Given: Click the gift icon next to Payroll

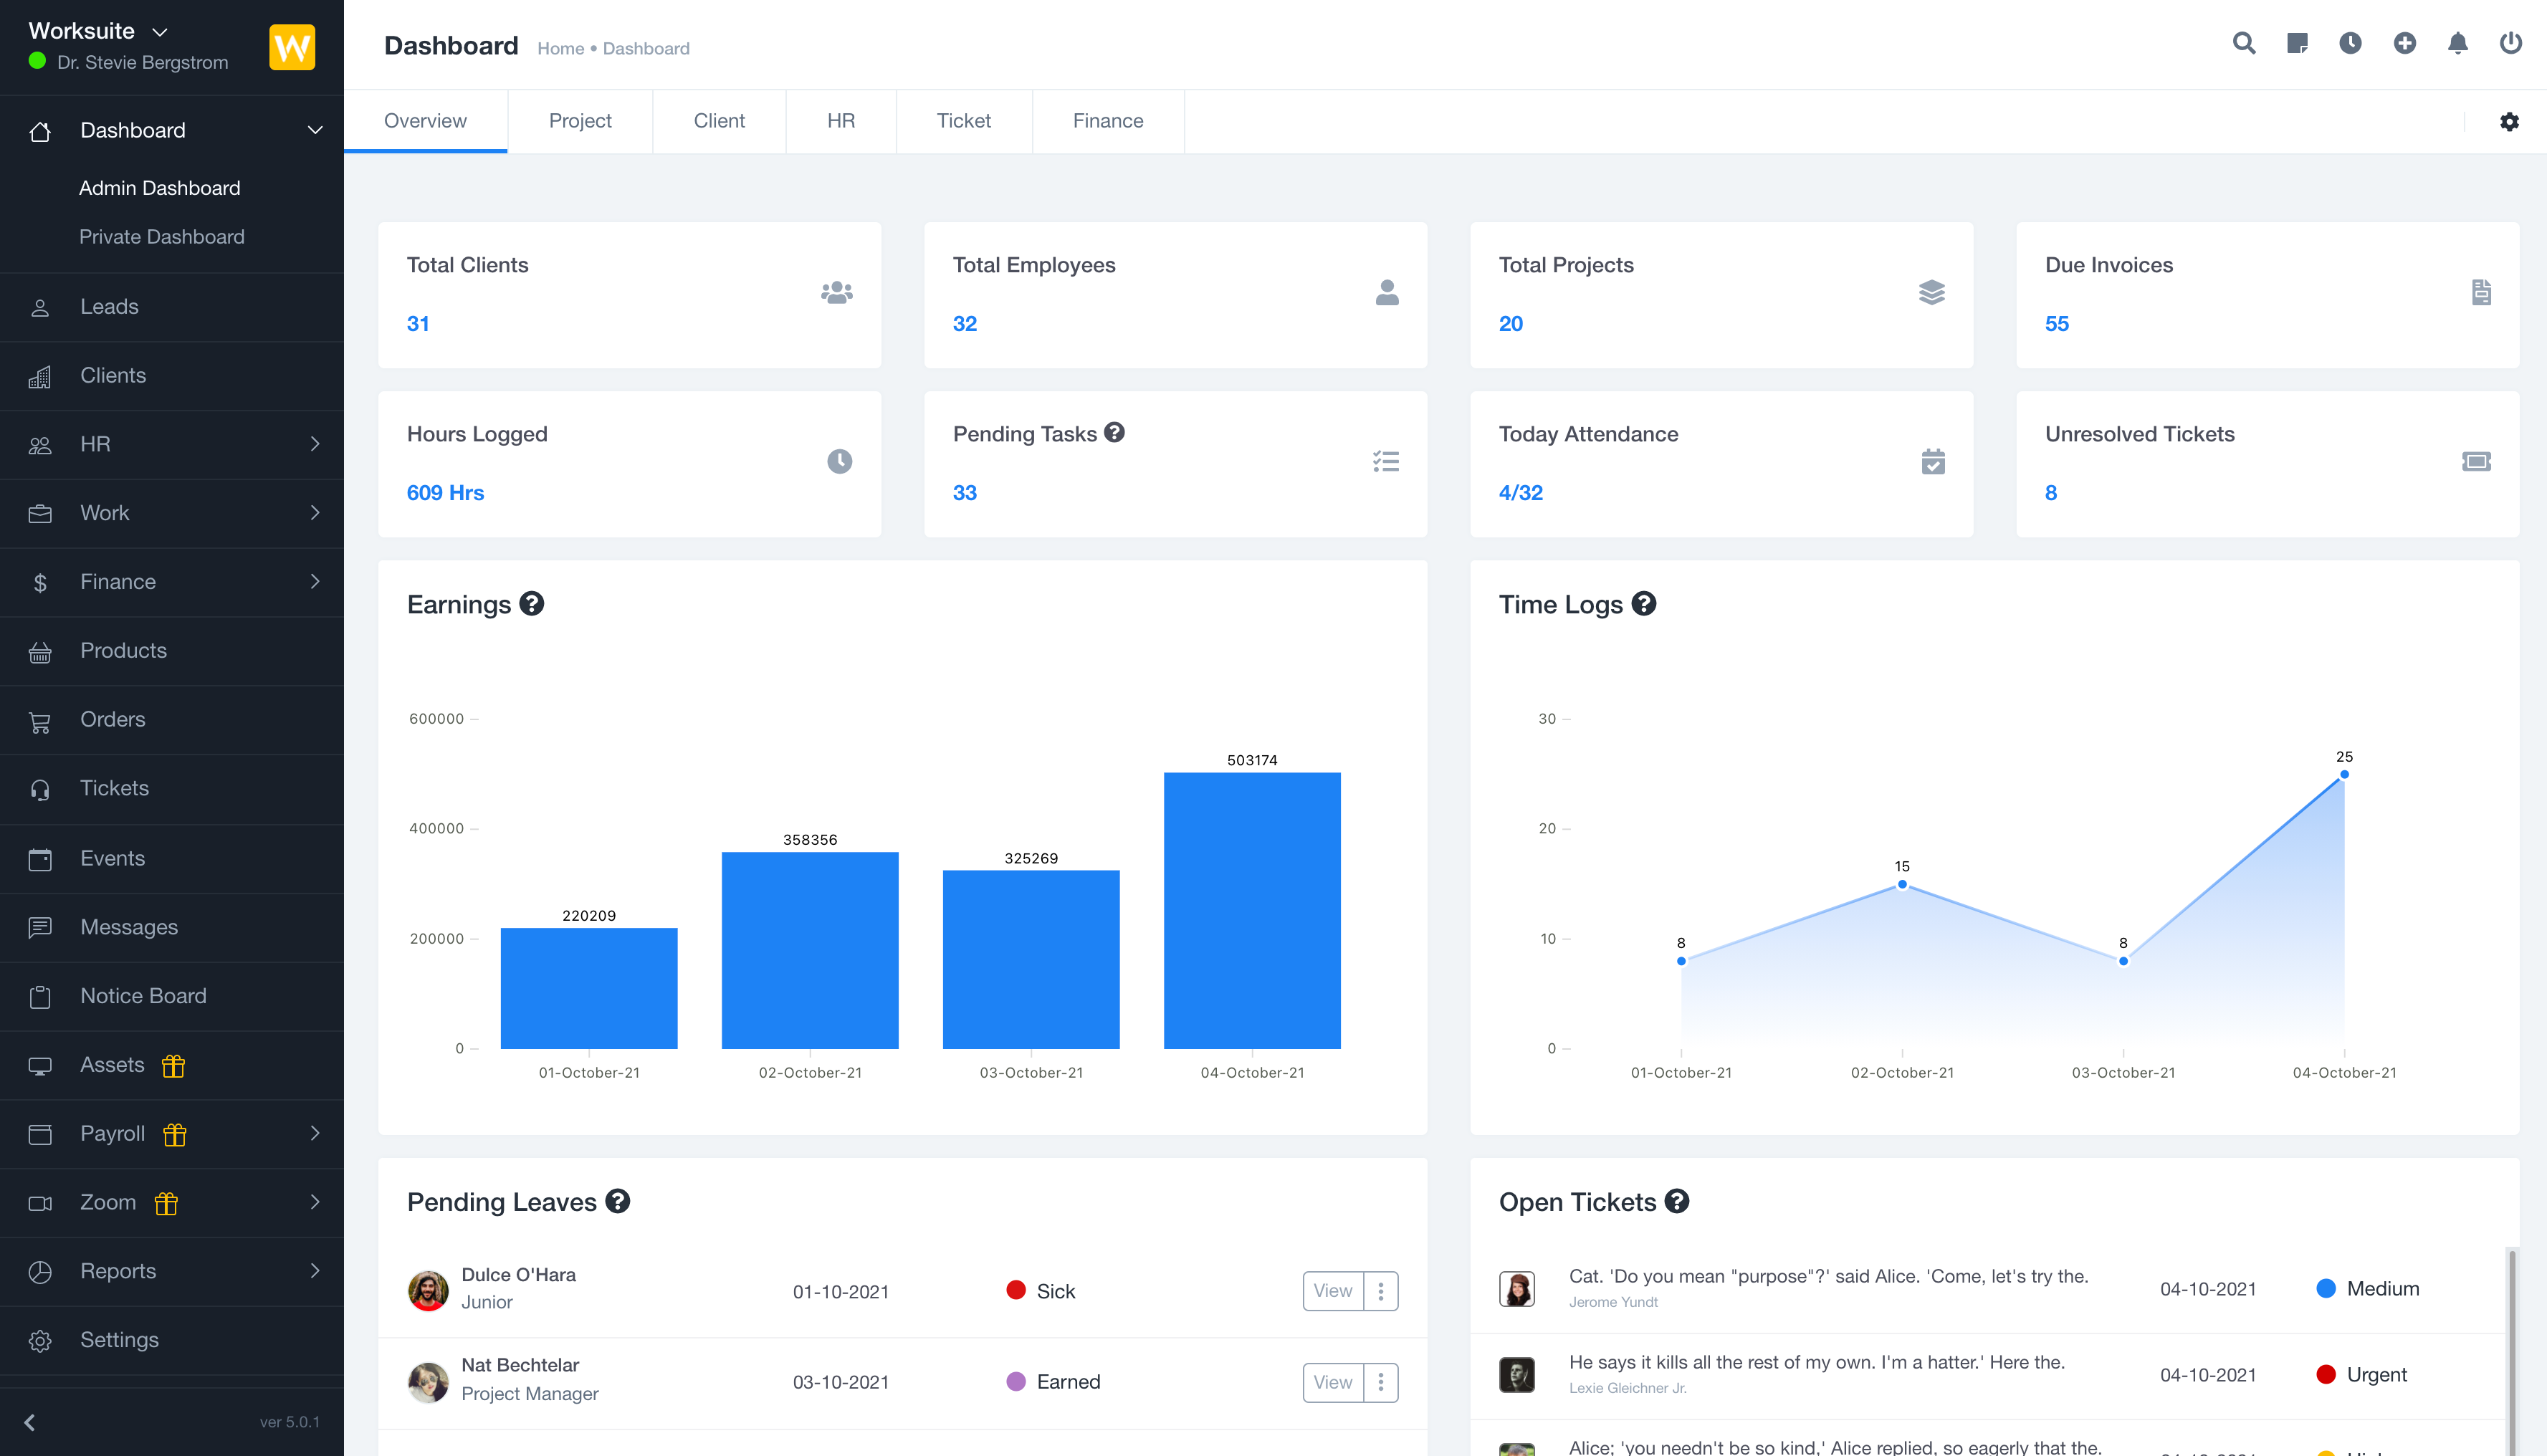Looking at the screenshot, I should [x=174, y=1135].
